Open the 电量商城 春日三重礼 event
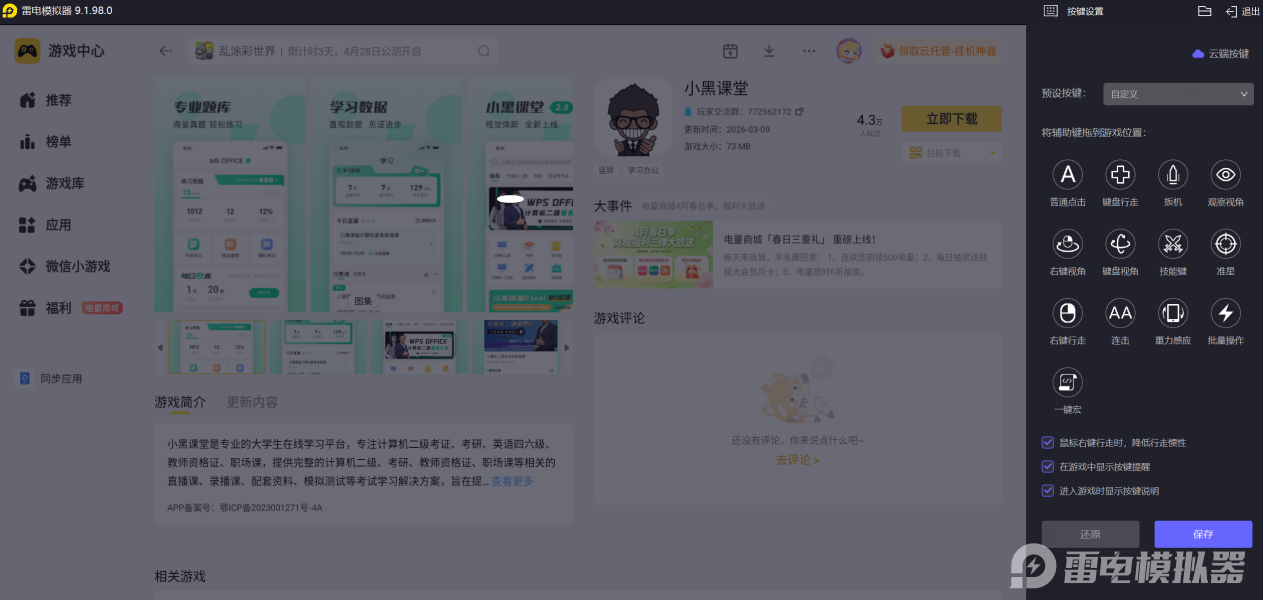The height and width of the screenshot is (600, 1263). coord(797,254)
